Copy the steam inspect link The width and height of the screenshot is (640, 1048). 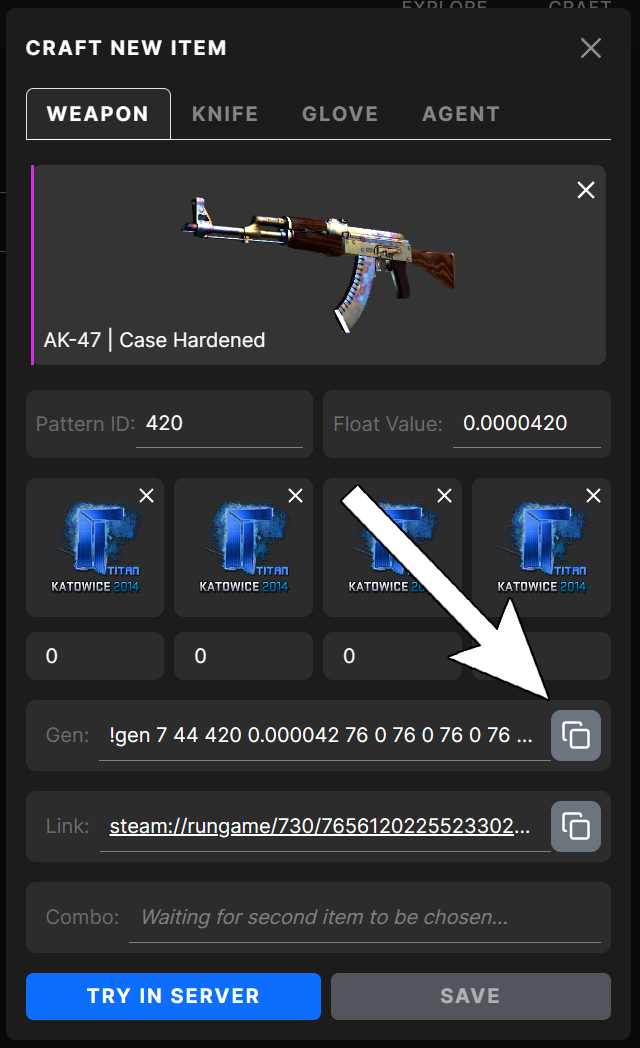(x=575, y=826)
